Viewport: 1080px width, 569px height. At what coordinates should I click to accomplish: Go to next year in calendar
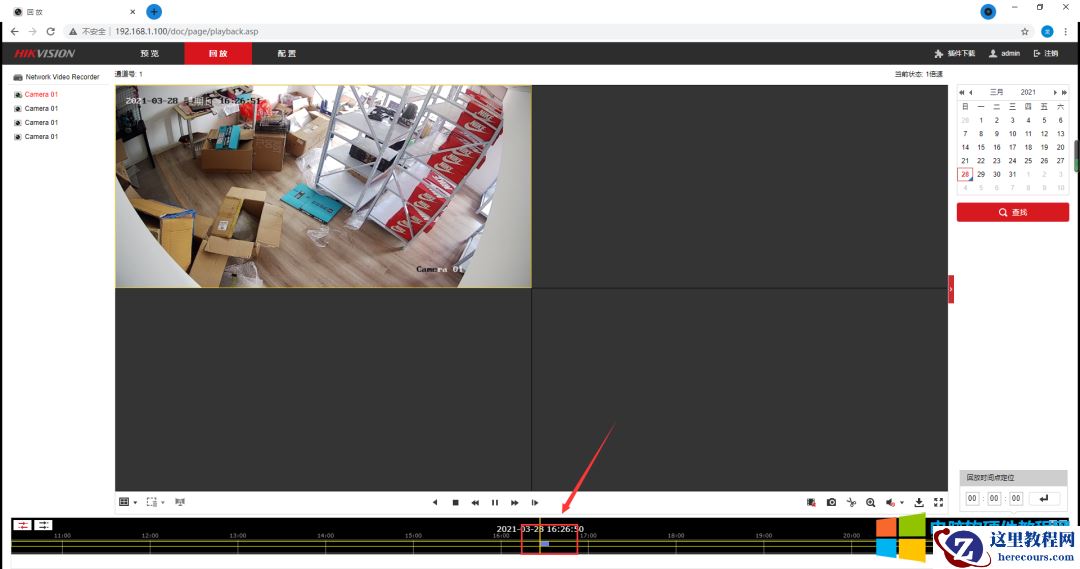tap(1064, 92)
